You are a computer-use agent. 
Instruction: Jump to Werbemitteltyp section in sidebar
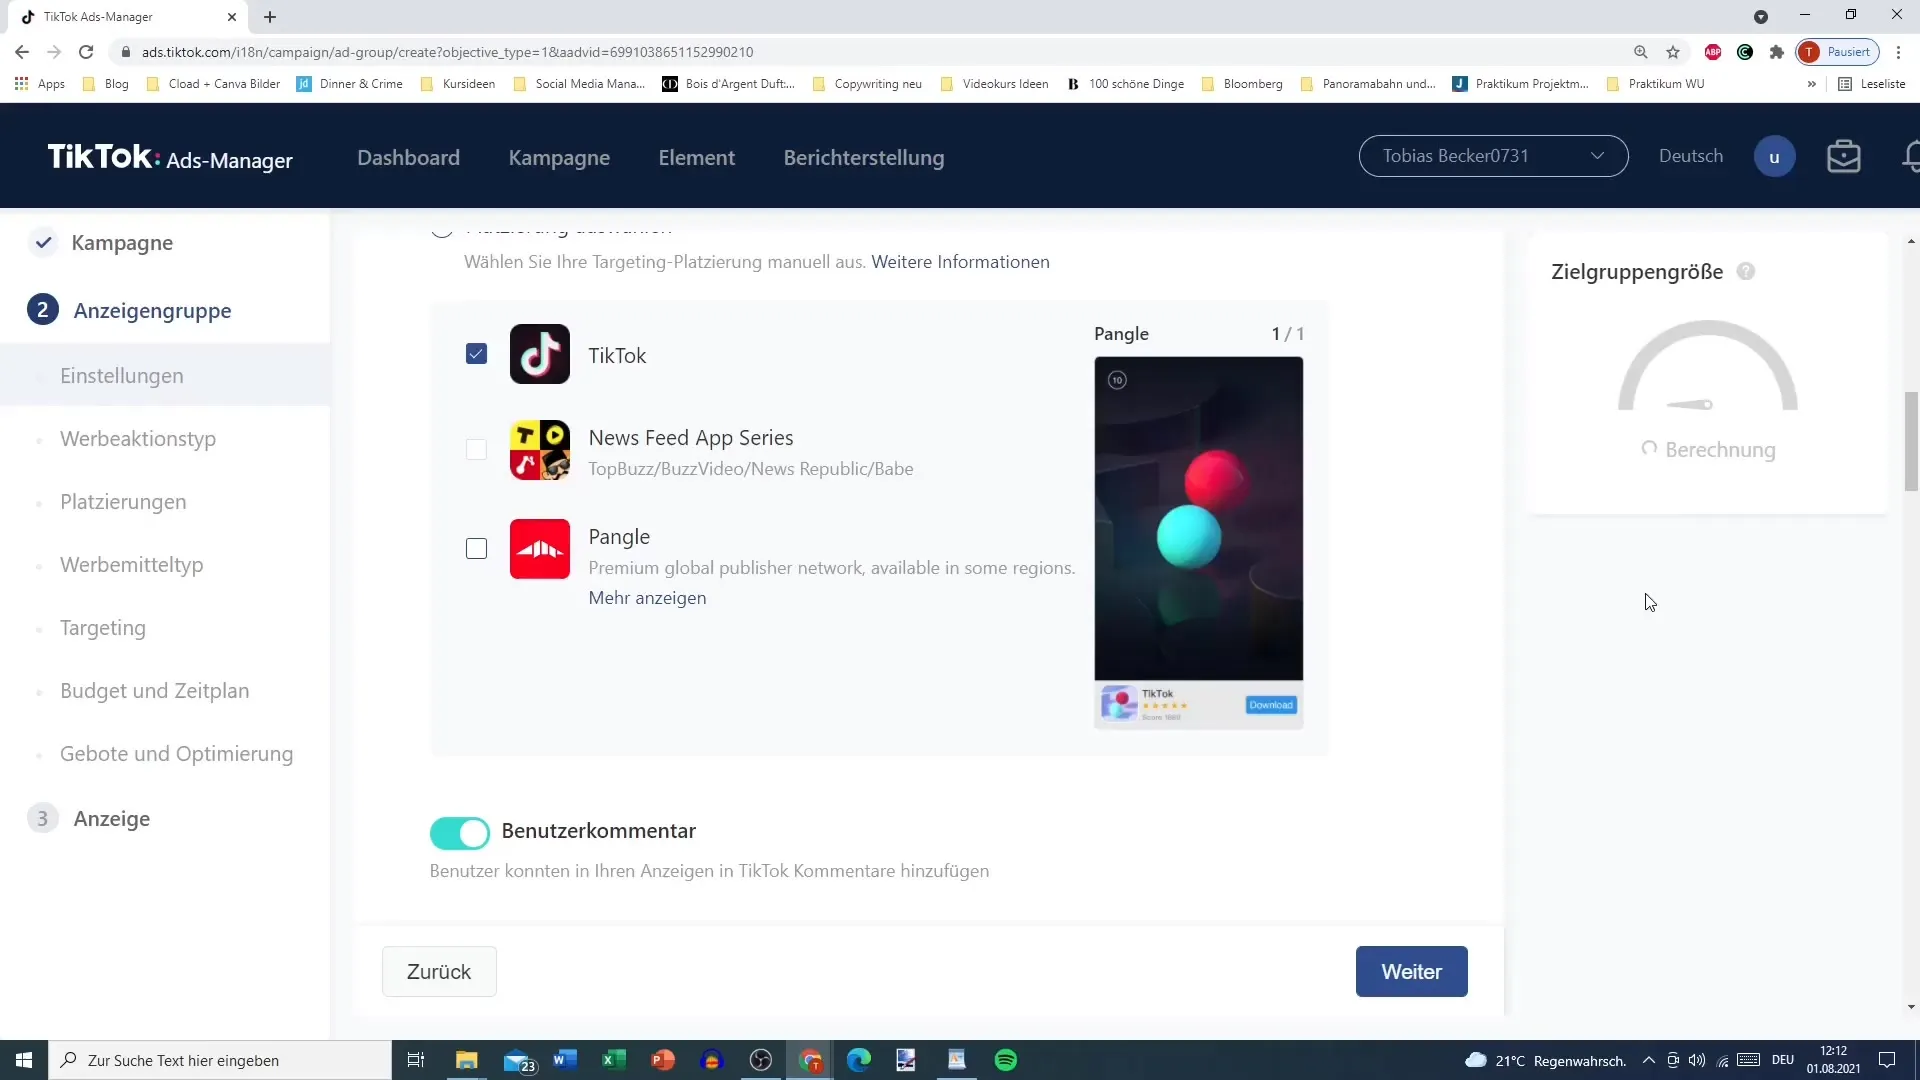click(x=131, y=565)
